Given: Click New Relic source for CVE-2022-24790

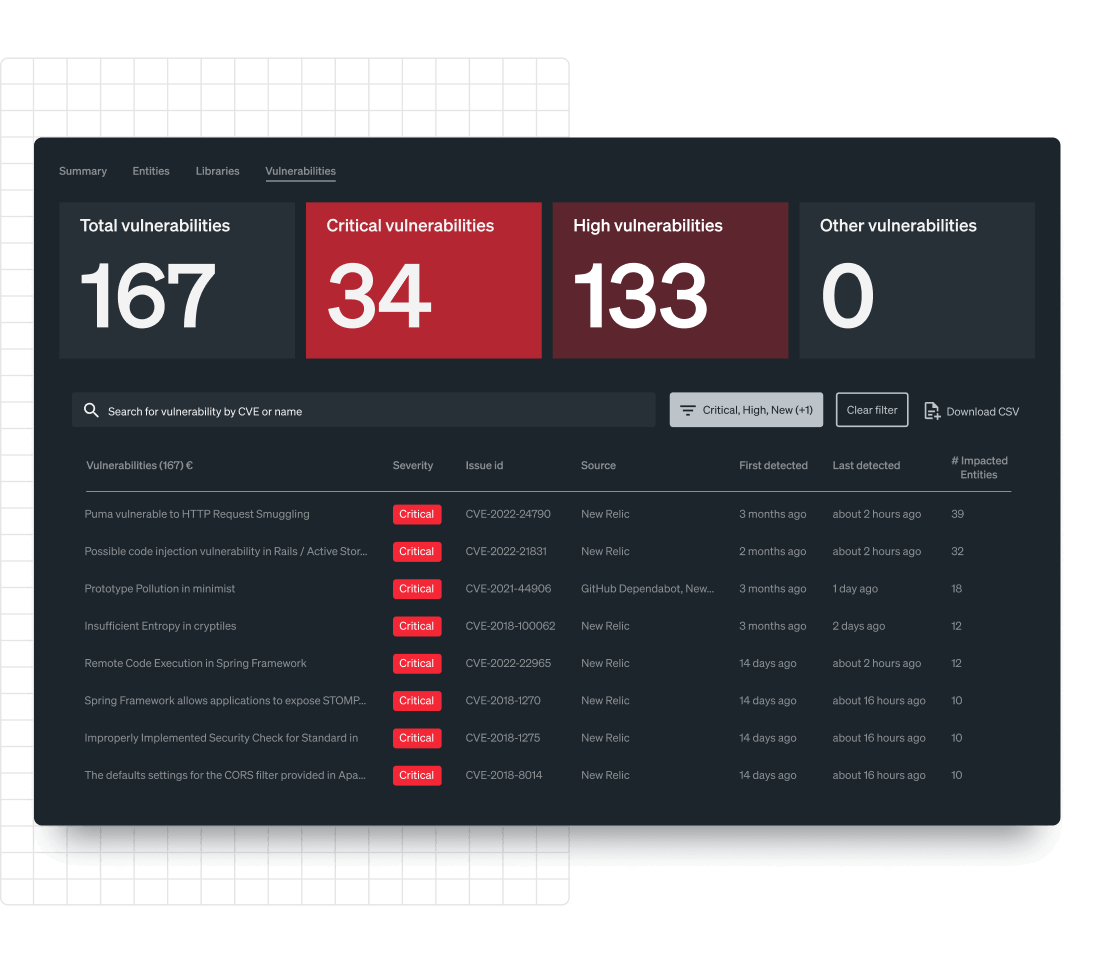Looking at the screenshot, I should click(606, 514).
